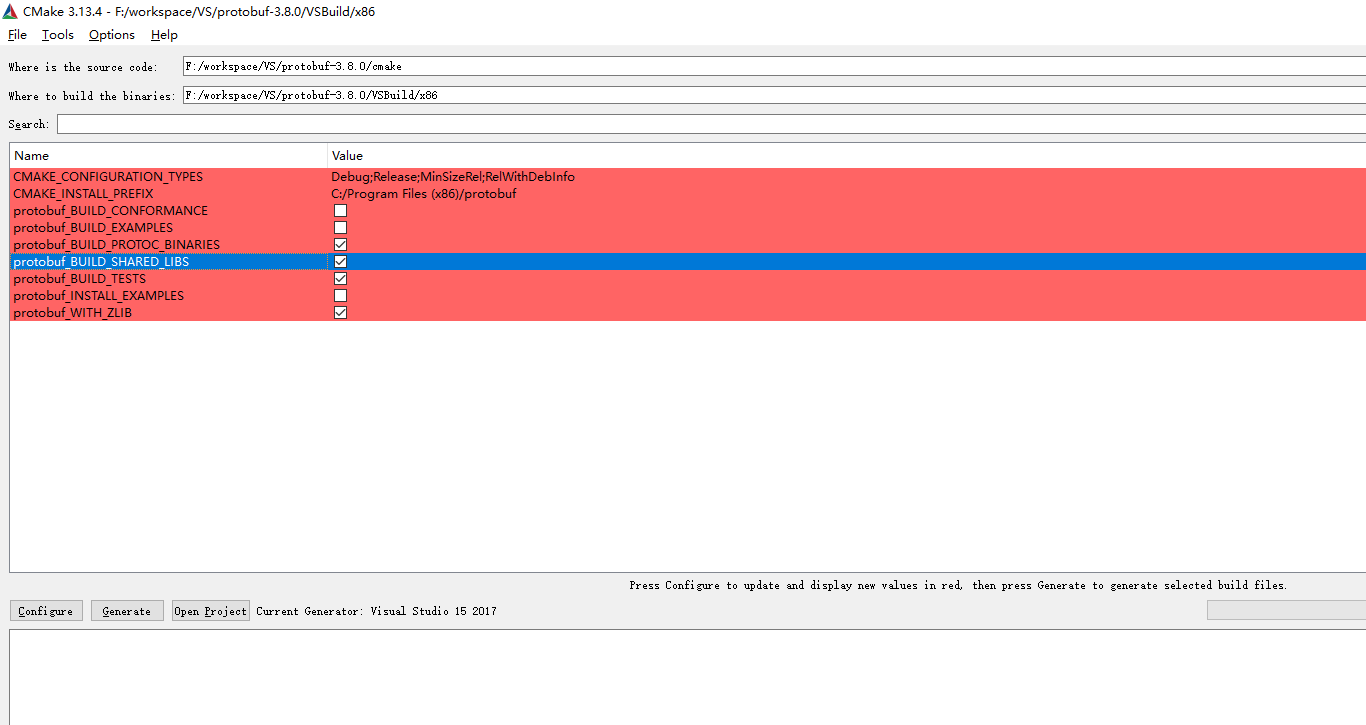Uncheck protobuf_BUILD_SHARED_LIBS checkbox

click(x=341, y=262)
